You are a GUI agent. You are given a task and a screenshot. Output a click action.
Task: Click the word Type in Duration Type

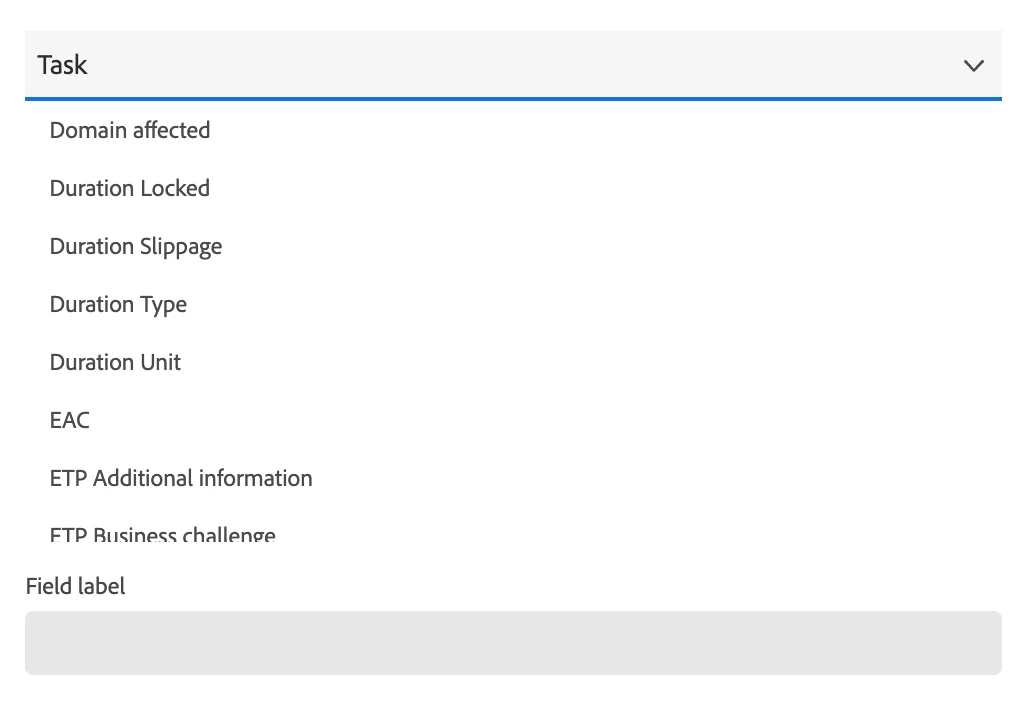(163, 305)
